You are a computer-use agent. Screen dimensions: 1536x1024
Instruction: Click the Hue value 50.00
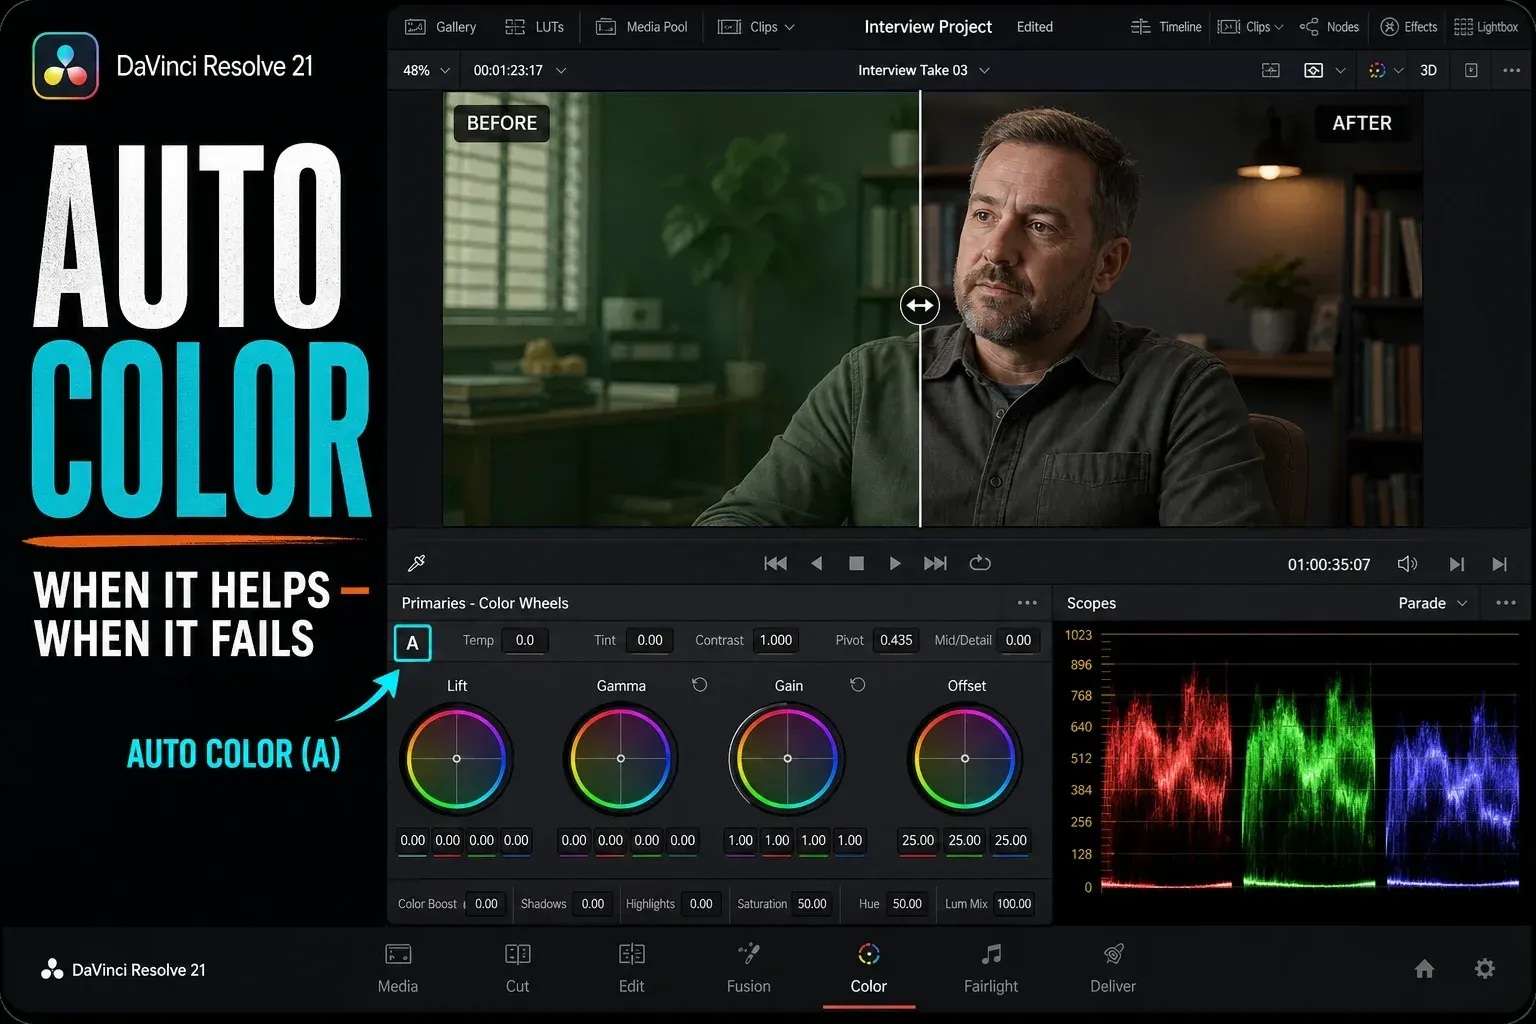coord(907,904)
